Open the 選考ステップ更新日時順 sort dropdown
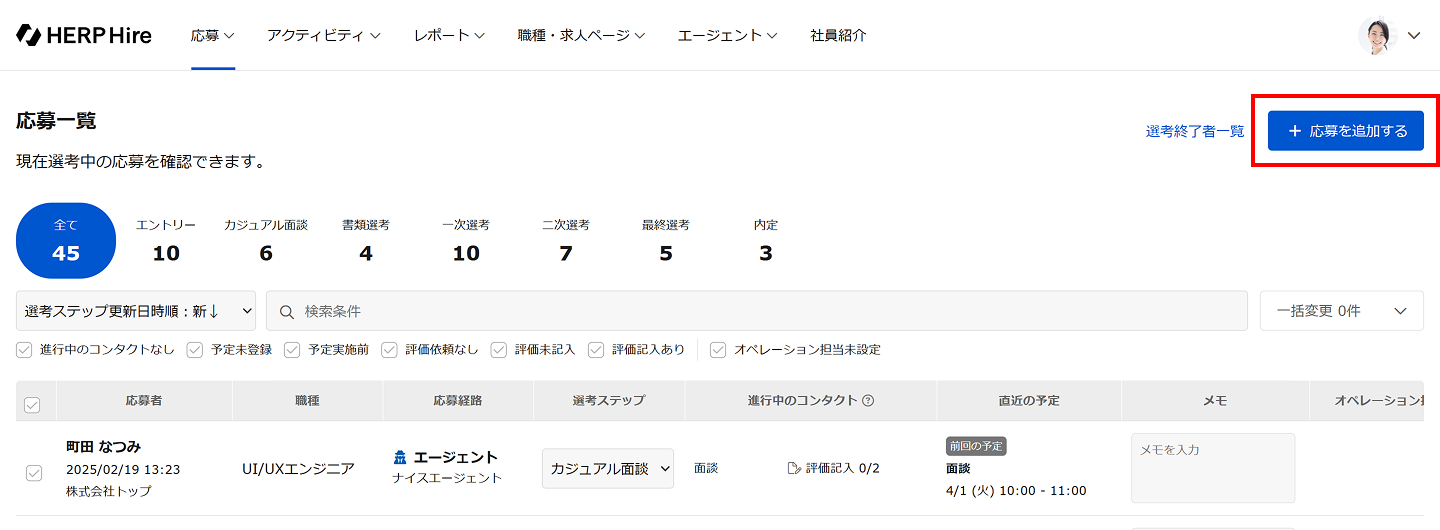The width and height of the screenshot is (1440, 530). [136, 311]
